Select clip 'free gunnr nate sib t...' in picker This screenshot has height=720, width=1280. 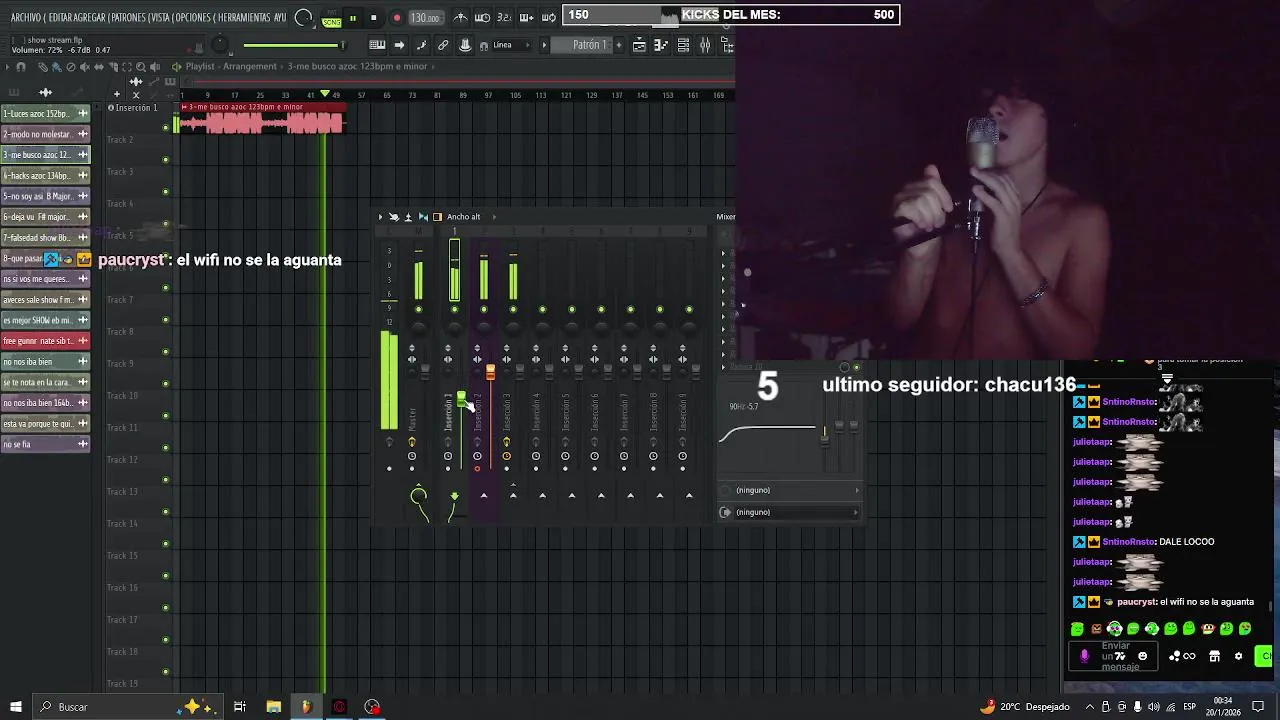[x=45, y=341]
